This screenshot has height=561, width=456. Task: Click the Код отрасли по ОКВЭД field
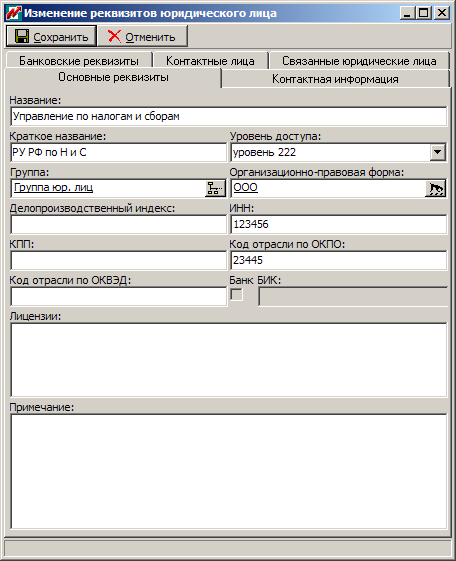pos(118,297)
